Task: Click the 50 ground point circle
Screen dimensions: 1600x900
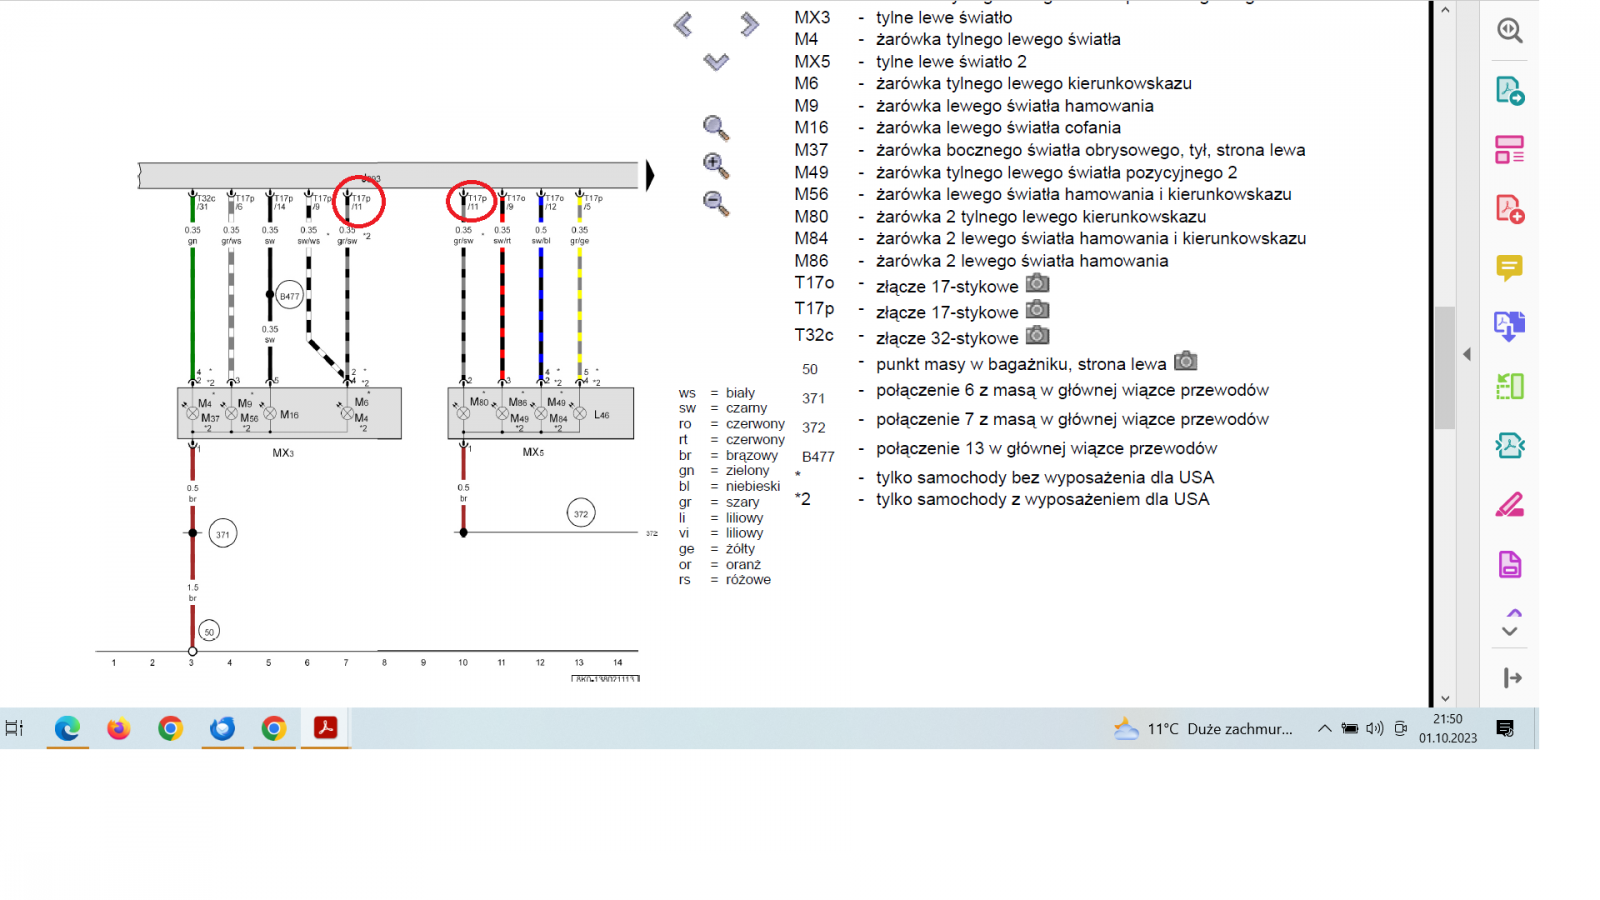Action: 209,631
